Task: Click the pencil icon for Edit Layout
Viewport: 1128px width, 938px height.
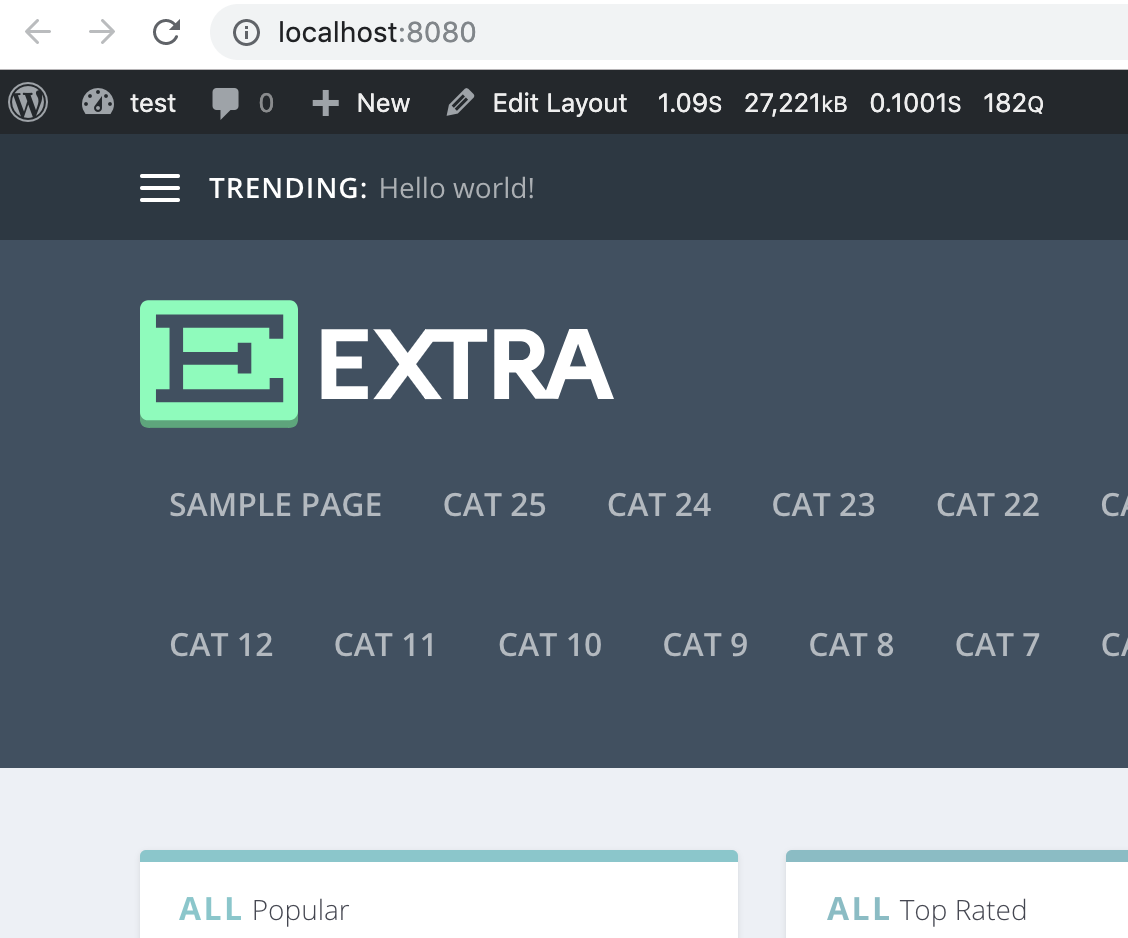Action: click(x=460, y=102)
